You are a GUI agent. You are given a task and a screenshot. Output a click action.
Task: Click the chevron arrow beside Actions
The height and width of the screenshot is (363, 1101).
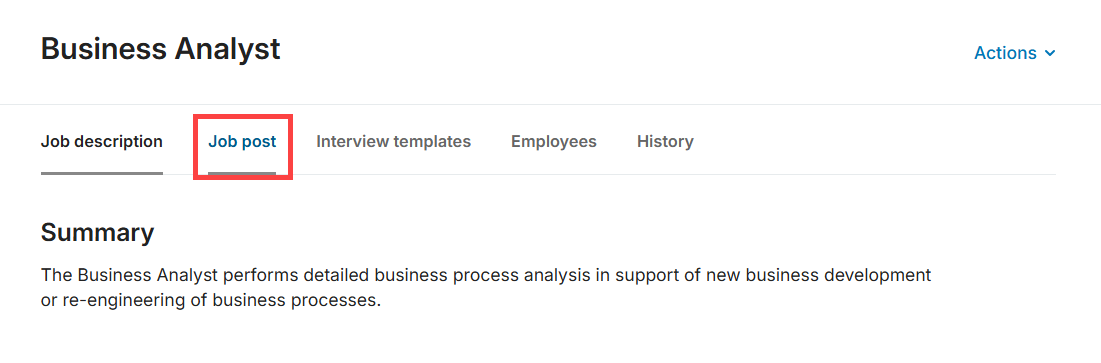(x=1050, y=53)
